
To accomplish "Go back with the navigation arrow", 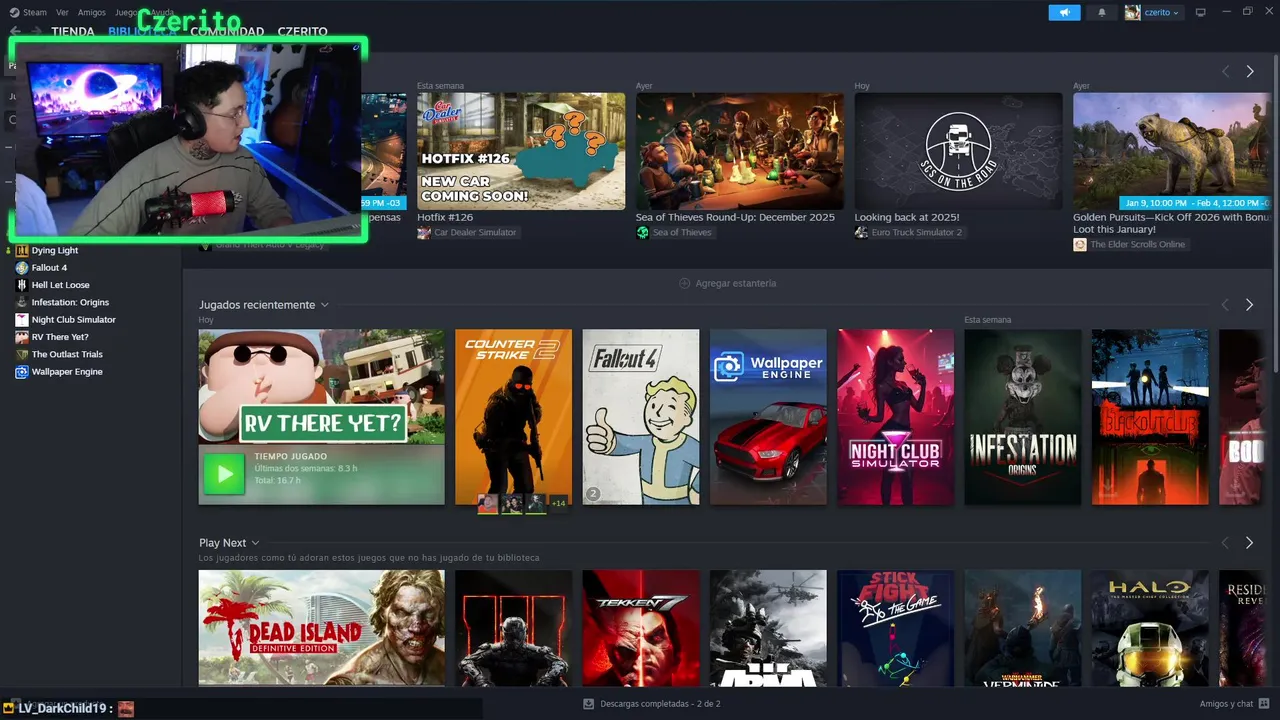I will (15, 32).
